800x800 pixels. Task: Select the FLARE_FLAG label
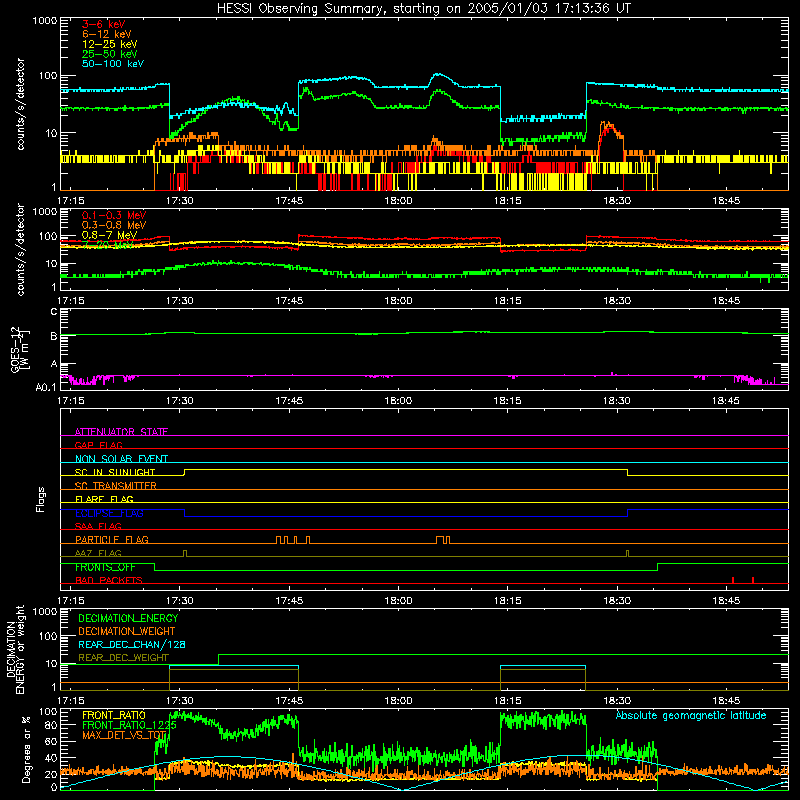104,499
